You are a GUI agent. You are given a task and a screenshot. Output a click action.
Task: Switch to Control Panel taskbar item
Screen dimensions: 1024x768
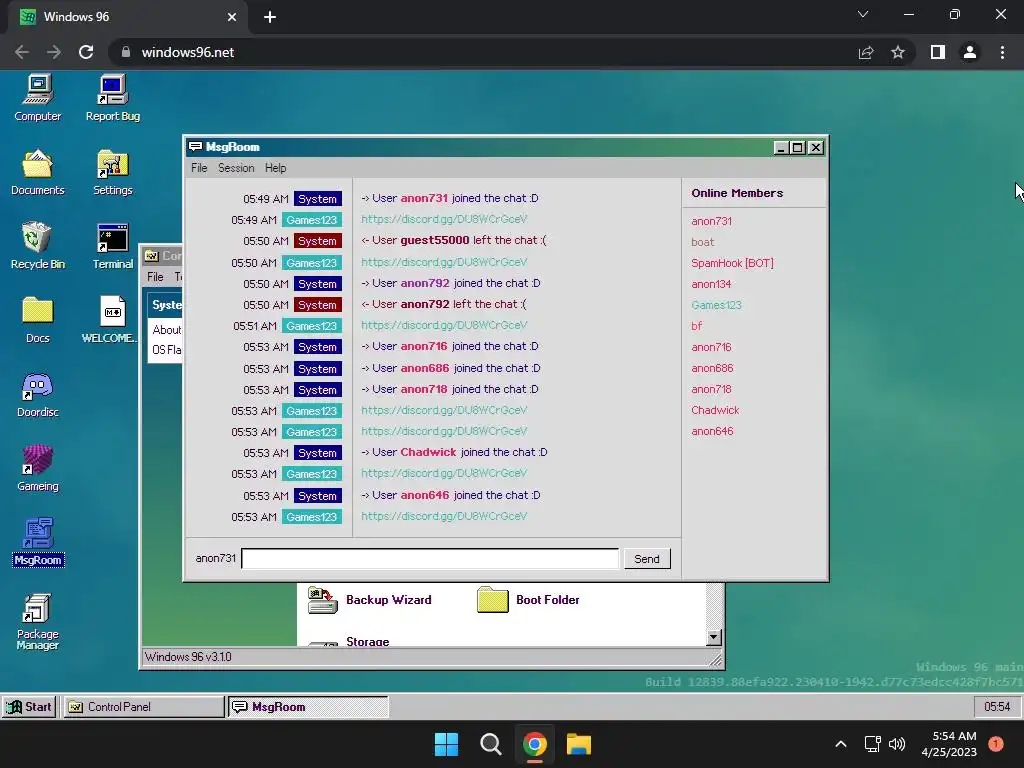pos(143,707)
